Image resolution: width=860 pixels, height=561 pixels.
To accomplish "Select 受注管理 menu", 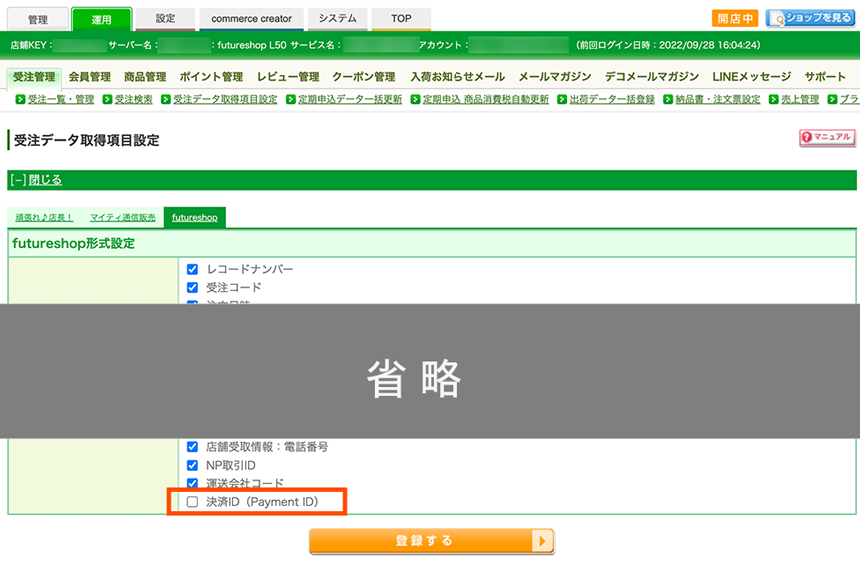I will click(34, 77).
